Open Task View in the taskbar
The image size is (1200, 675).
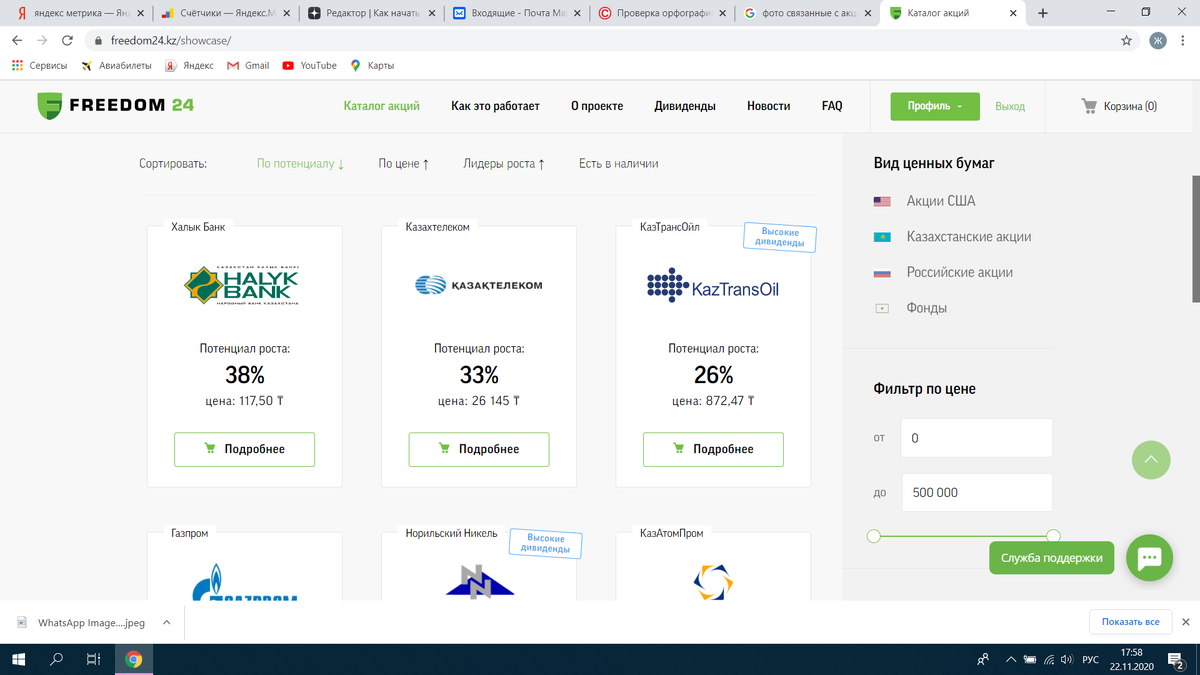point(93,659)
